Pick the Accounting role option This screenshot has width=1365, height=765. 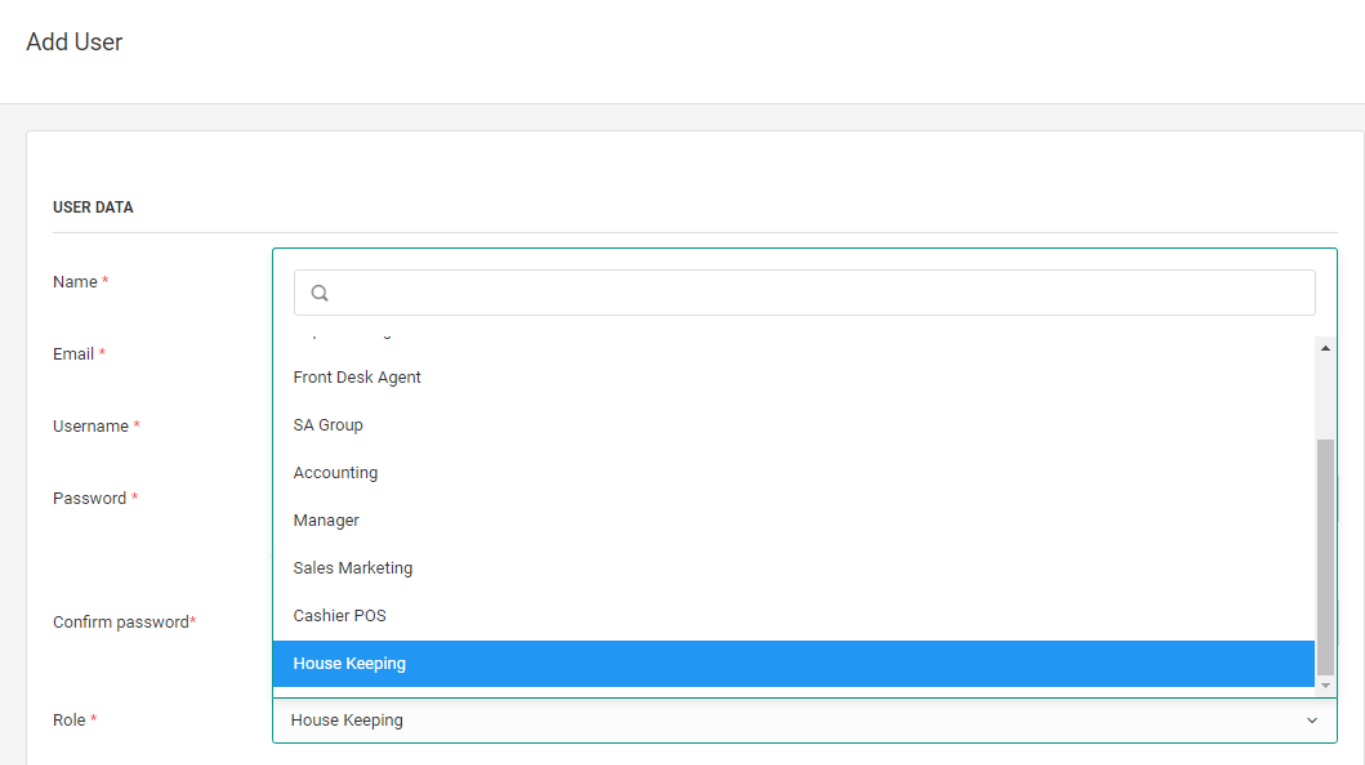tap(793, 473)
